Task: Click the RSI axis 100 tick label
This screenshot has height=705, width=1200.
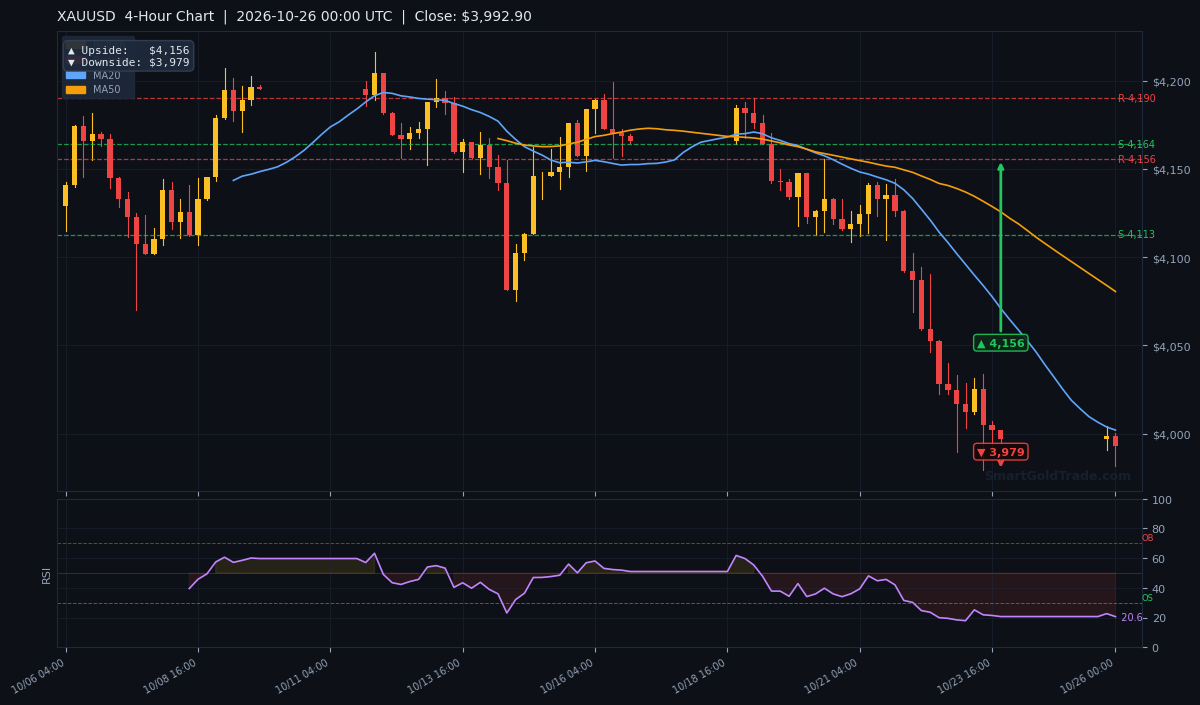Action: (x=1162, y=500)
